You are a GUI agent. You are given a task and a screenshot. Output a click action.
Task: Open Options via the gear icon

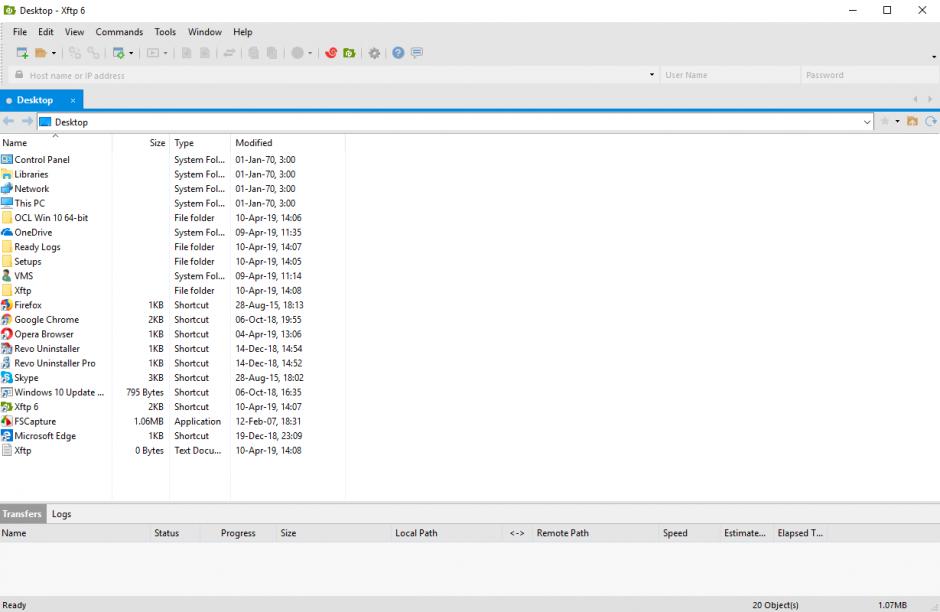pyautogui.click(x=374, y=53)
